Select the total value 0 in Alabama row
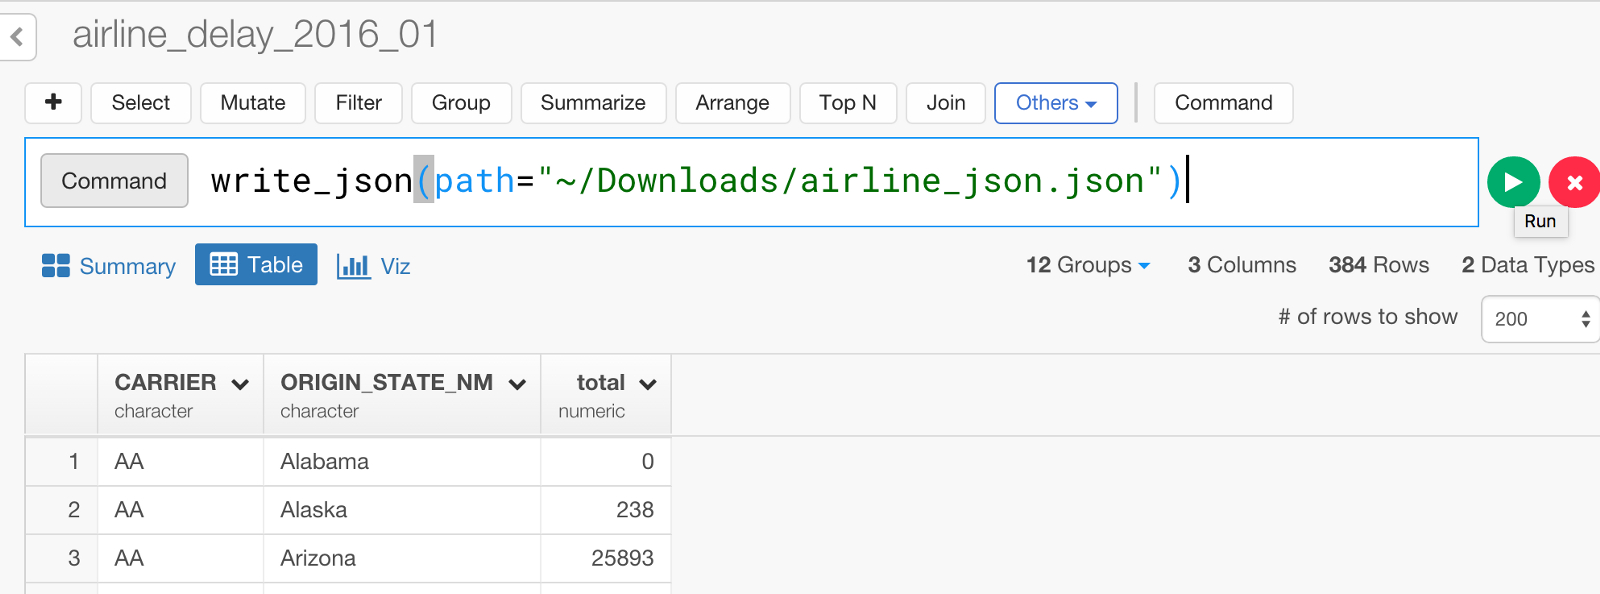 coord(606,462)
